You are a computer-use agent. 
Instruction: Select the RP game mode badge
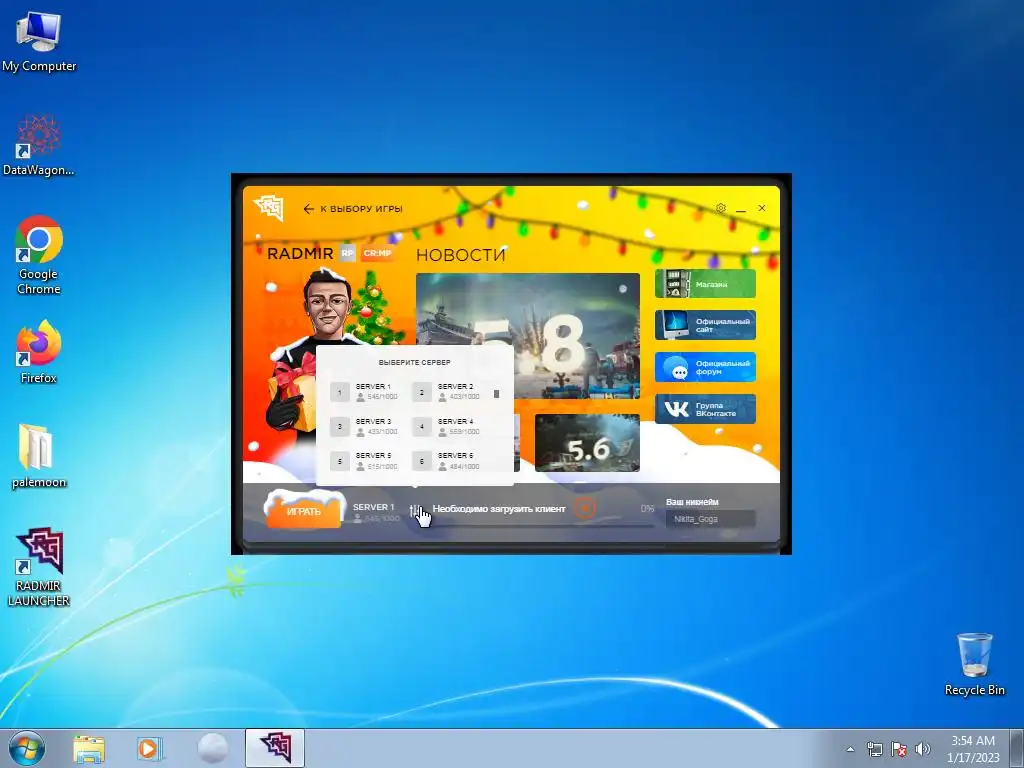[347, 253]
